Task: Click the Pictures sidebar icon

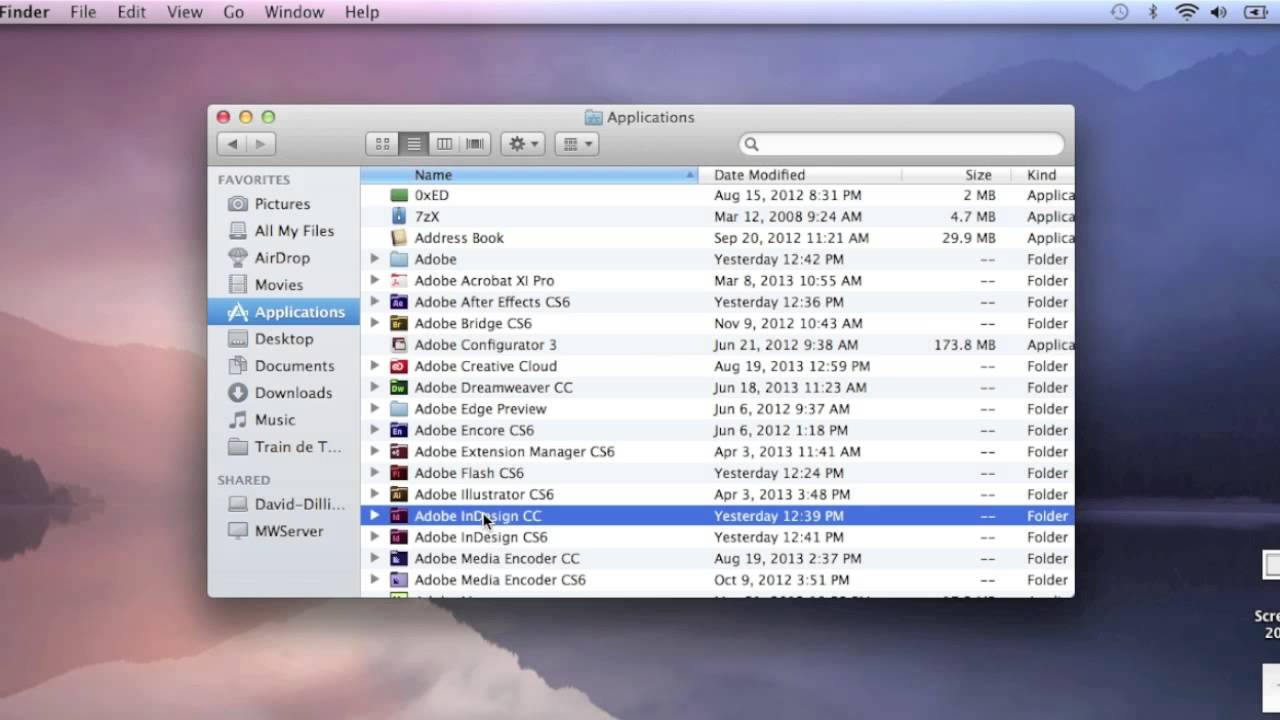Action: coord(237,204)
